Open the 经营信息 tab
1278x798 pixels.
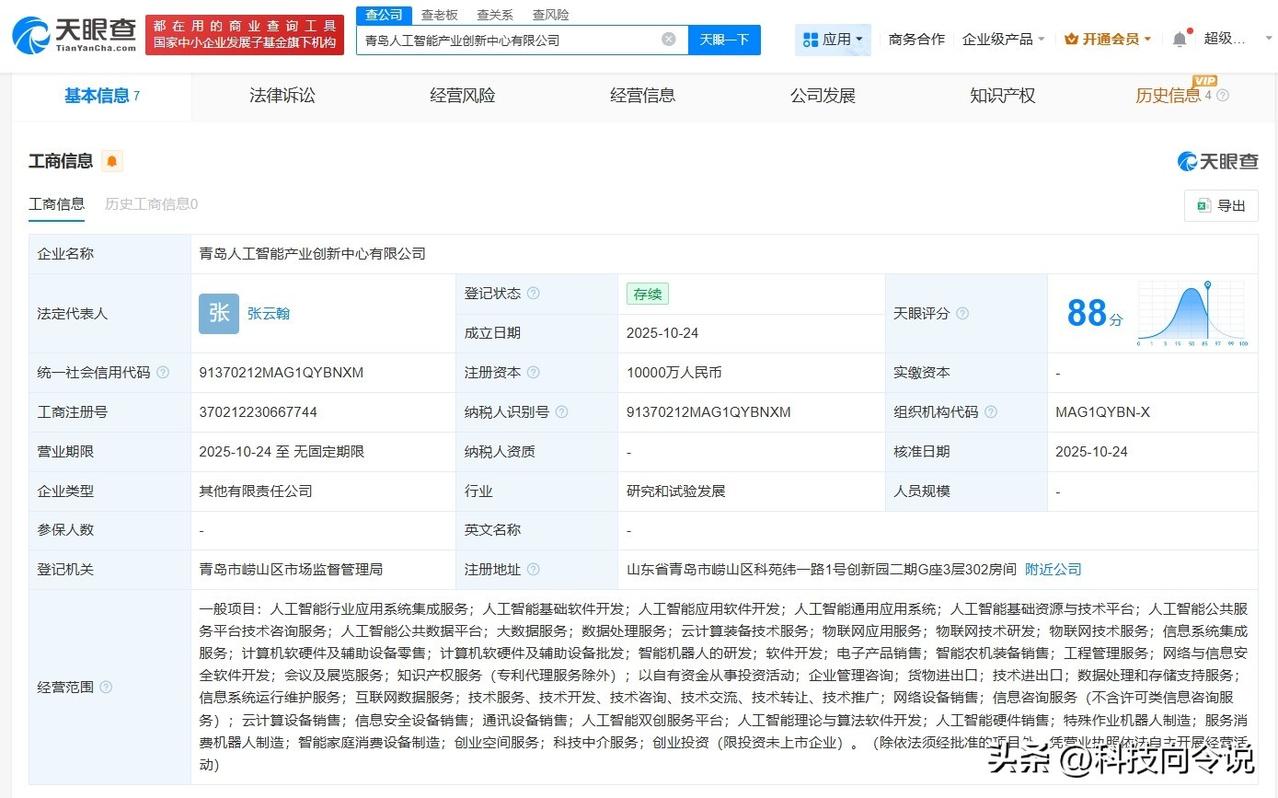click(x=643, y=96)
